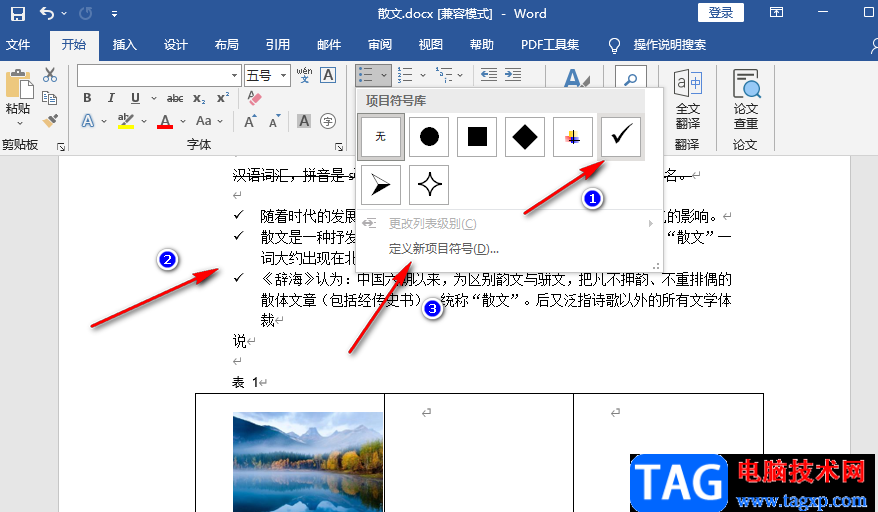Viewport: 878px width, 512px height.
Task: Decrease font size with shrink icon
Action: 274,121
